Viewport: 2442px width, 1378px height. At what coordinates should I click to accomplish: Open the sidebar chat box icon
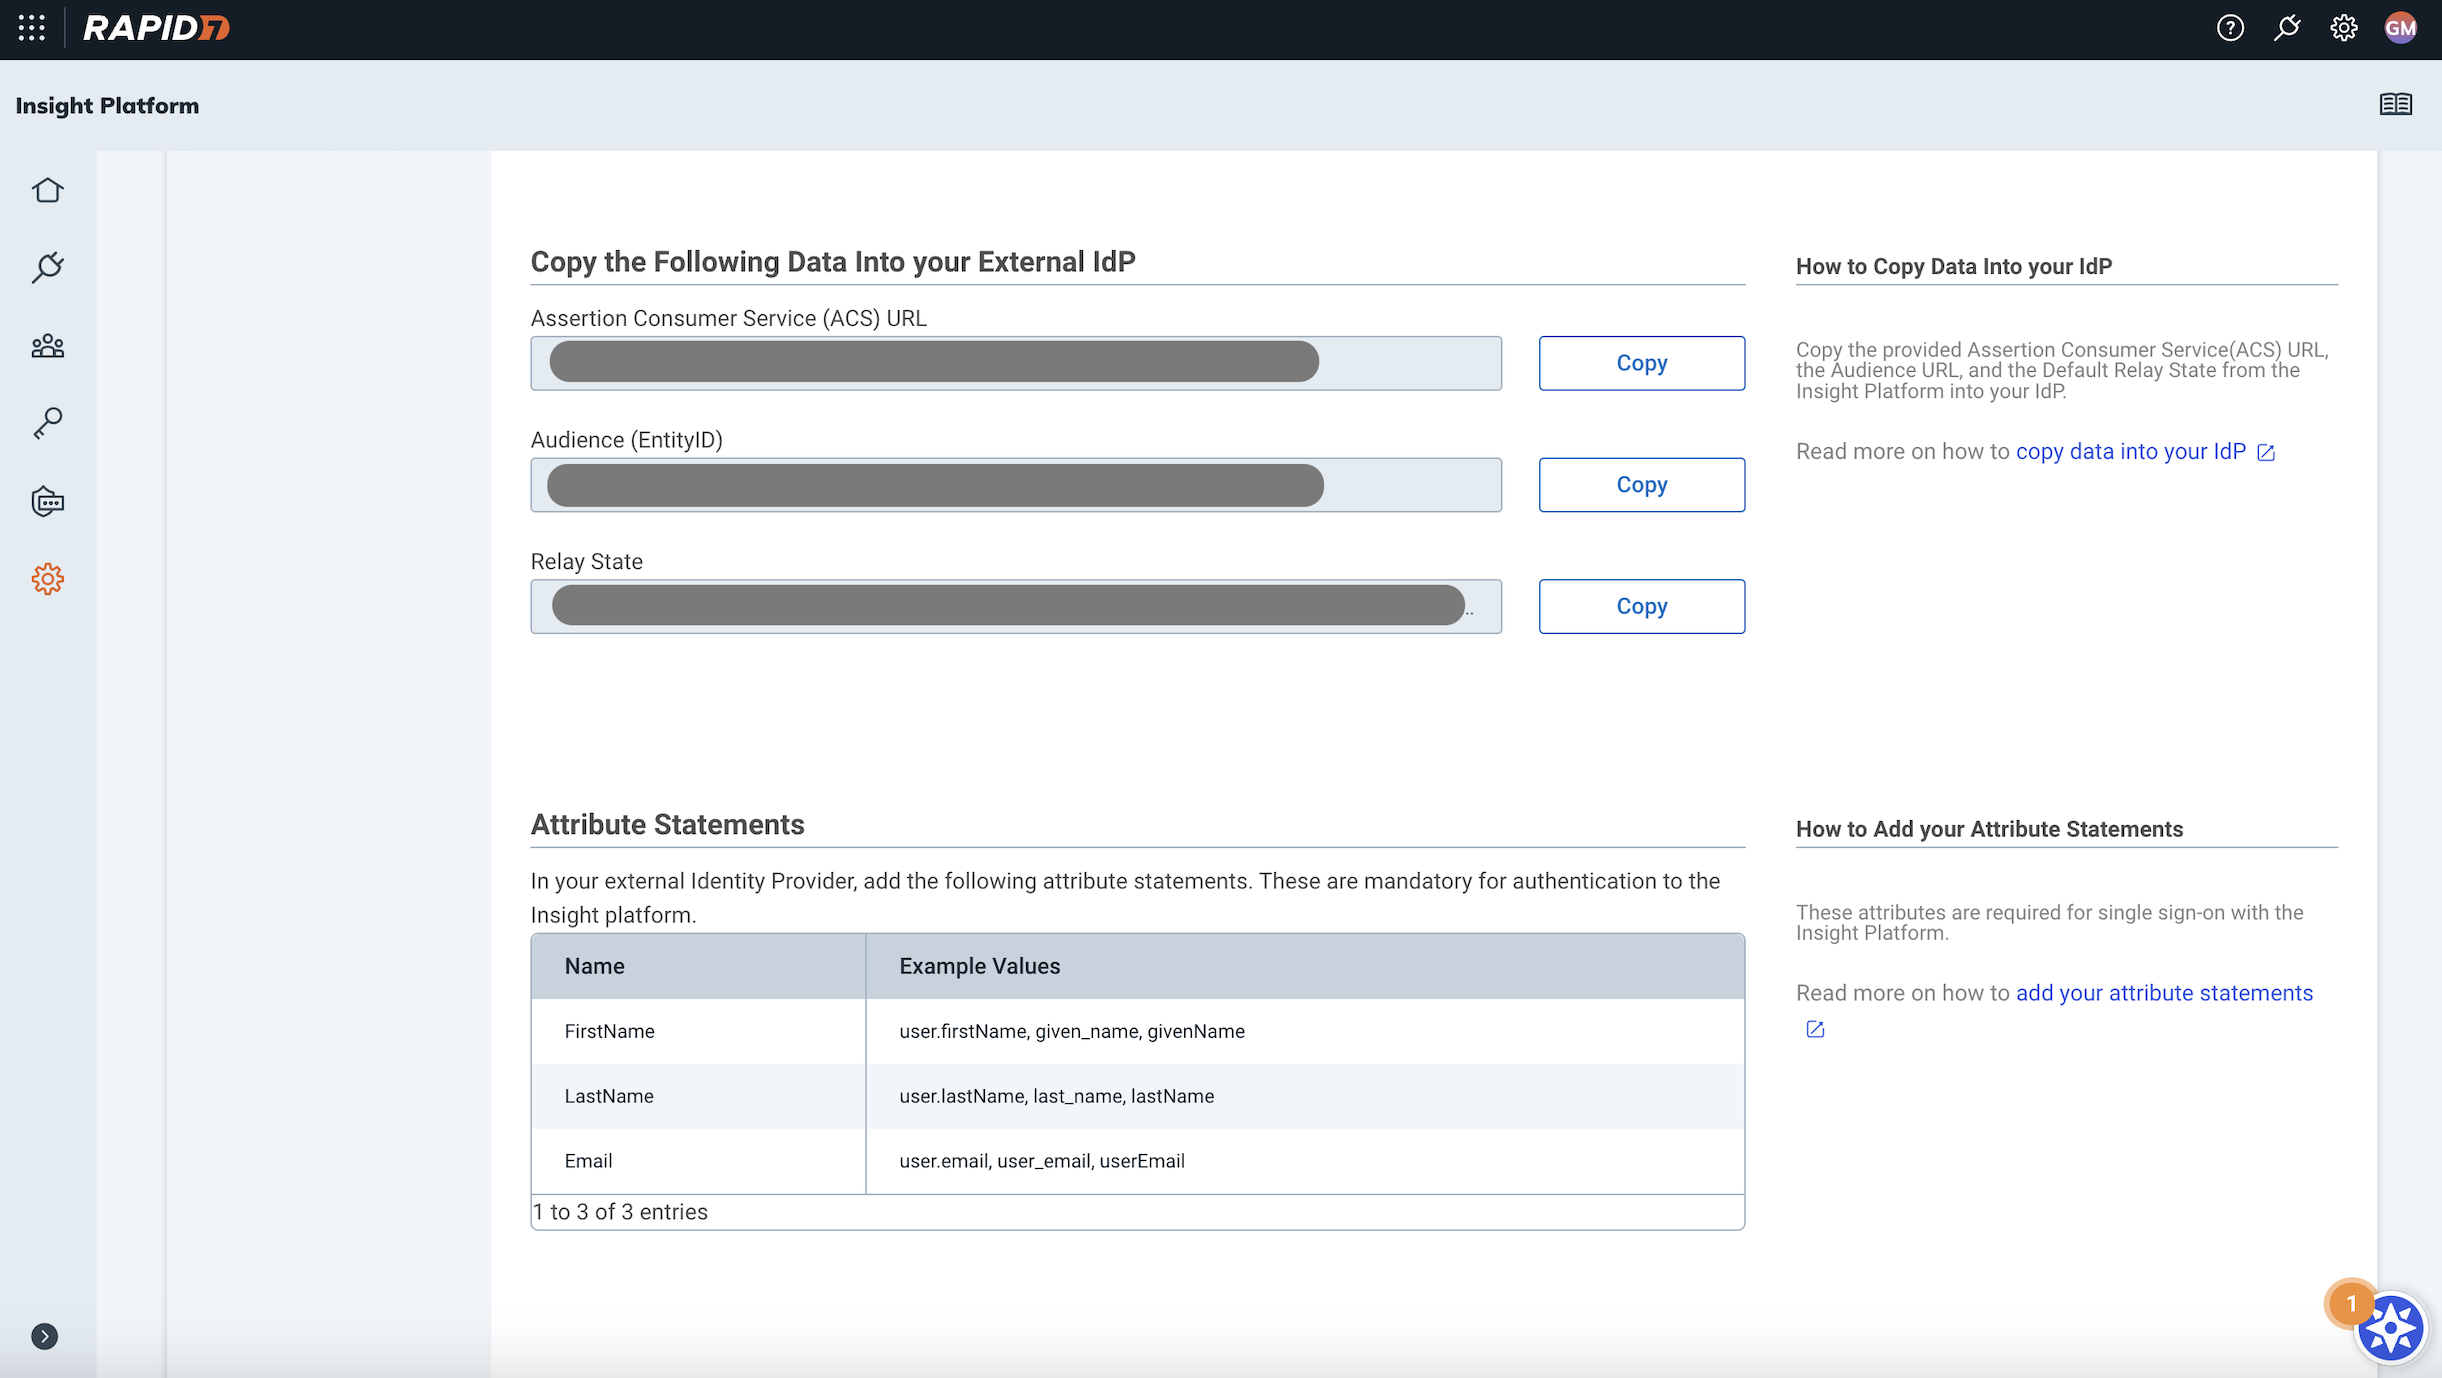pos(47,501)
